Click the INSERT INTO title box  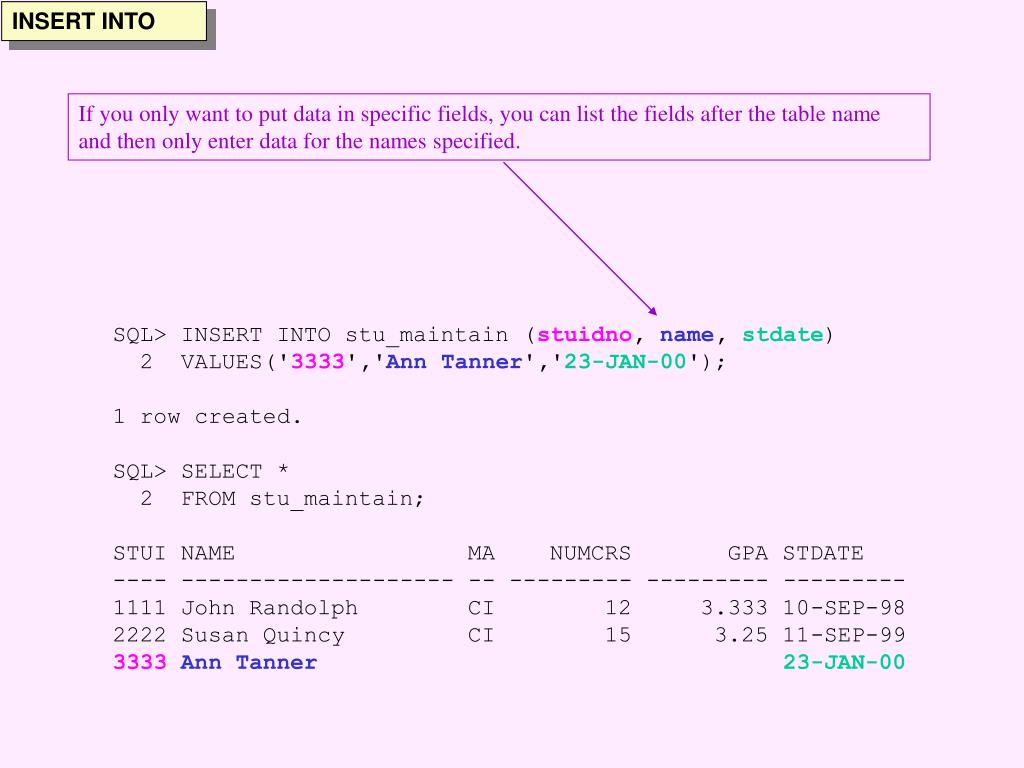tap(104, 22)
